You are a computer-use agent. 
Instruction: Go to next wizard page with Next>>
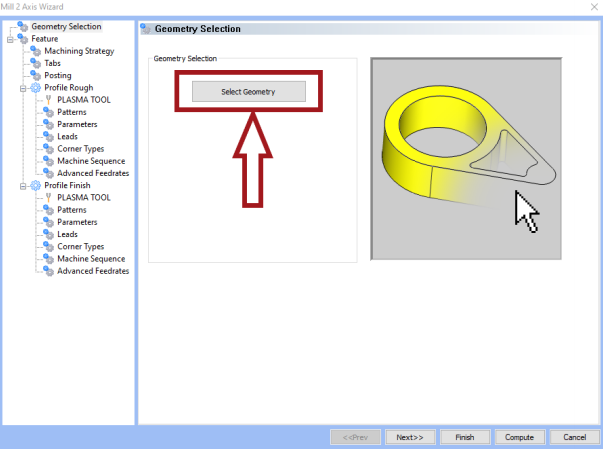coord(410,437)
